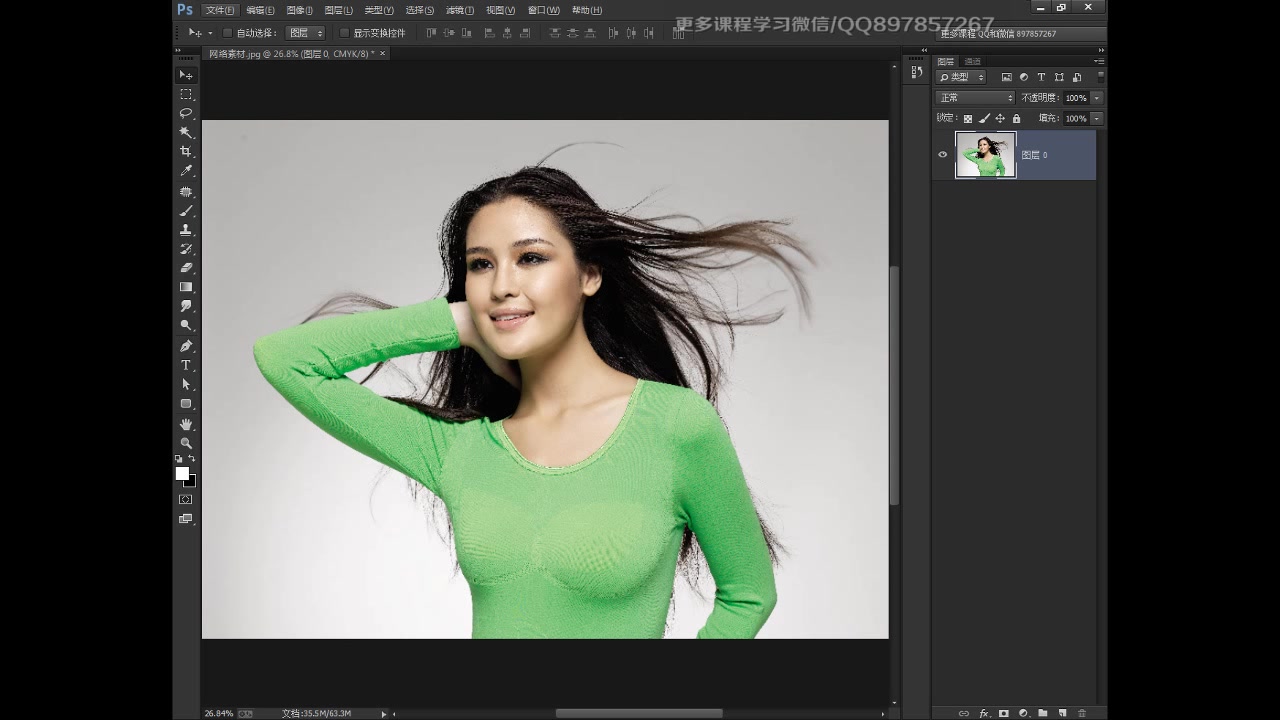Select the Magic Wand tool
The width and height of the screenshot is (1280, 720).
point(186,132)
